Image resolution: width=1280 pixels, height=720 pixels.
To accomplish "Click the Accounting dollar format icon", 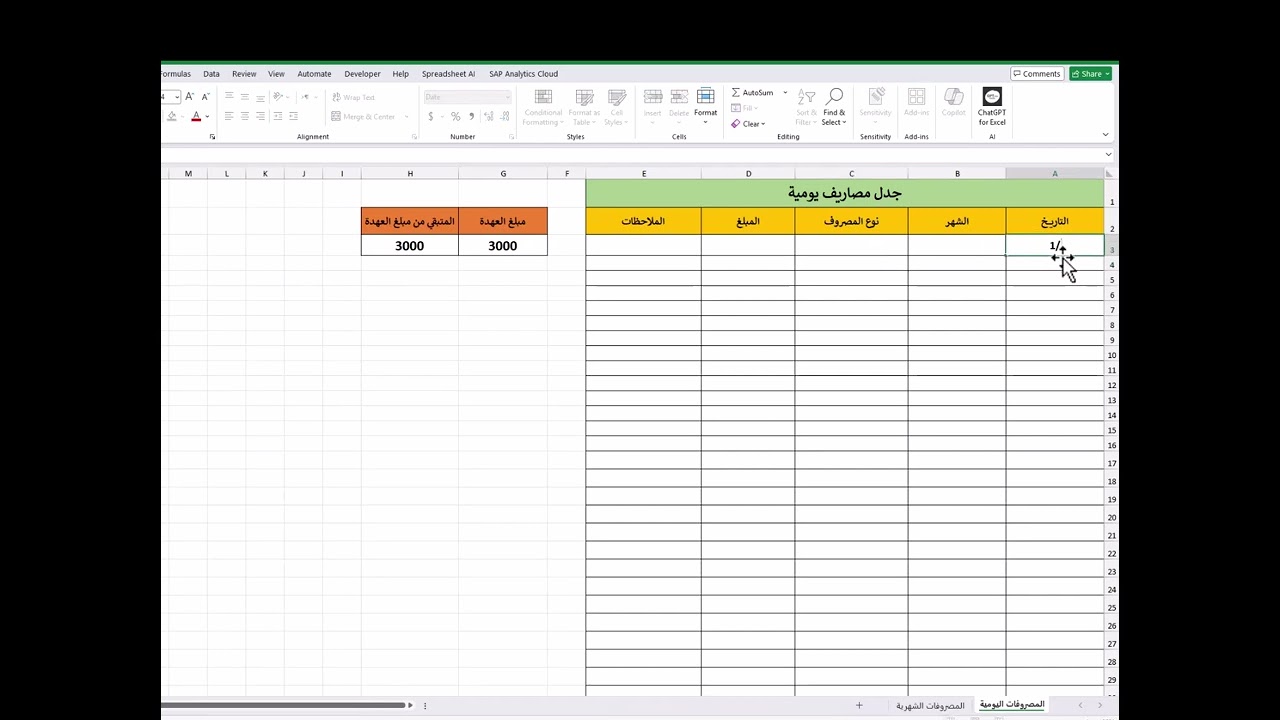I will [431, 116].
